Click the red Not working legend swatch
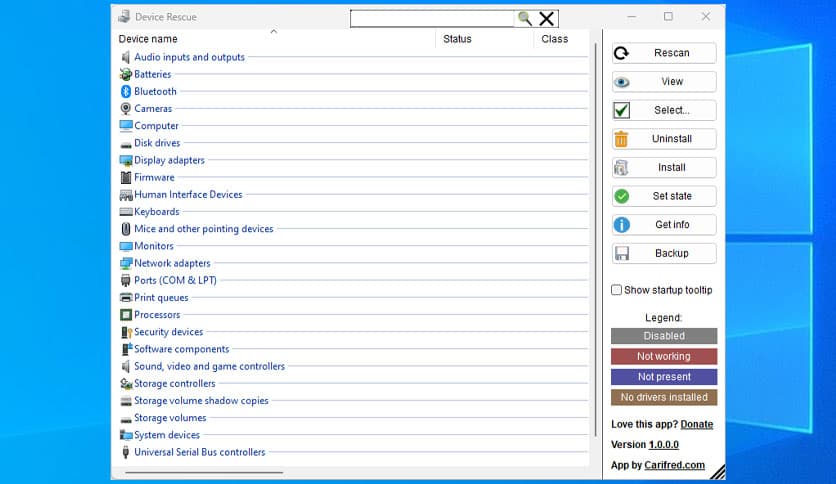The width and height of the screenshot is (836, 484). [664, 356]
